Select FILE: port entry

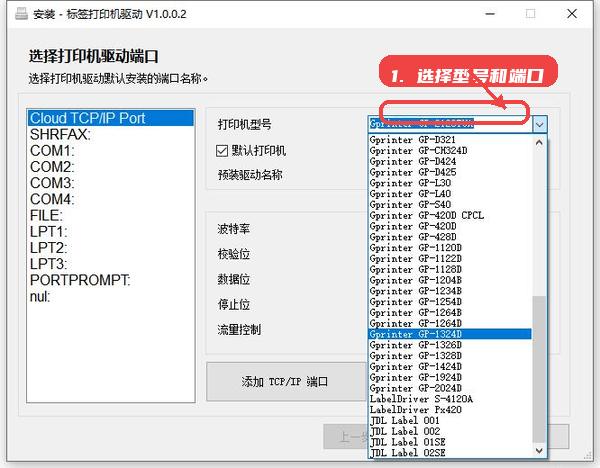[x=111, y=215]
